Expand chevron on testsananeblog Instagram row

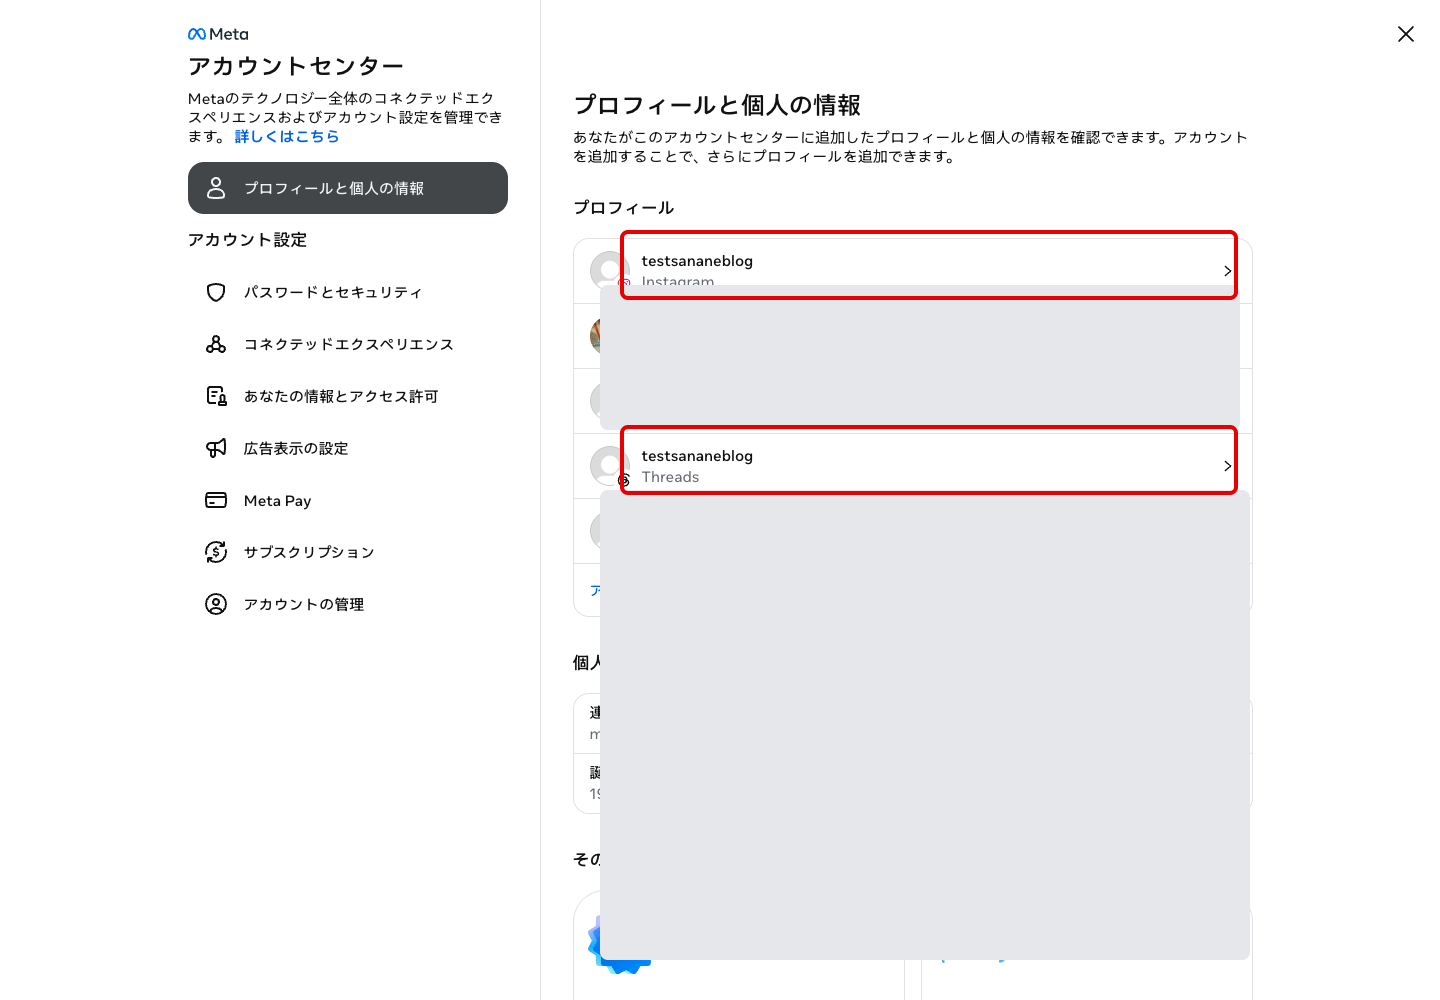pos(1227,271)
